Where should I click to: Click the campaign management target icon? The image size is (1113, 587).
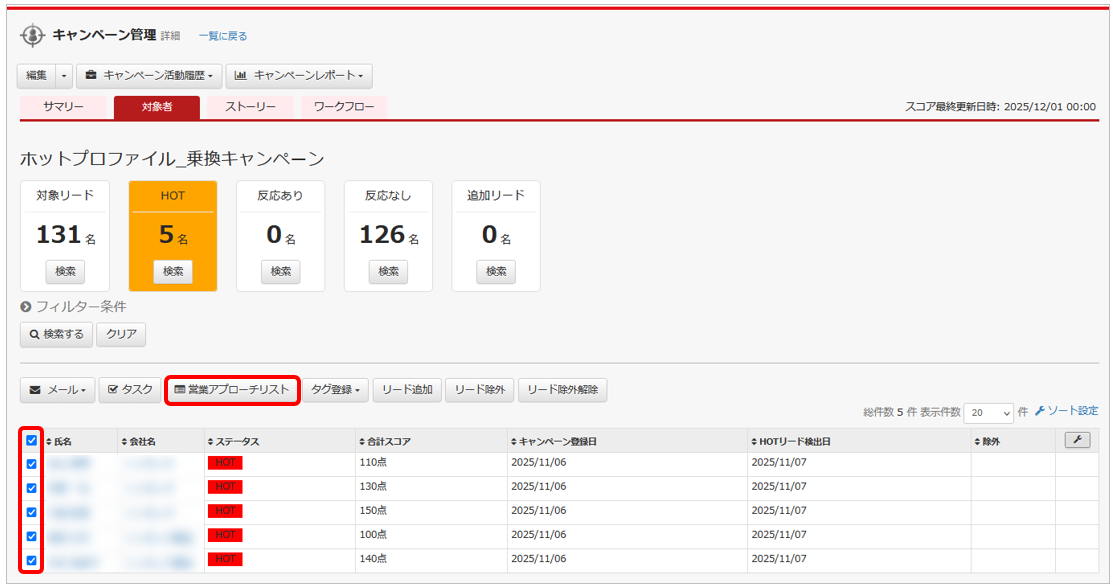point(33,35)
